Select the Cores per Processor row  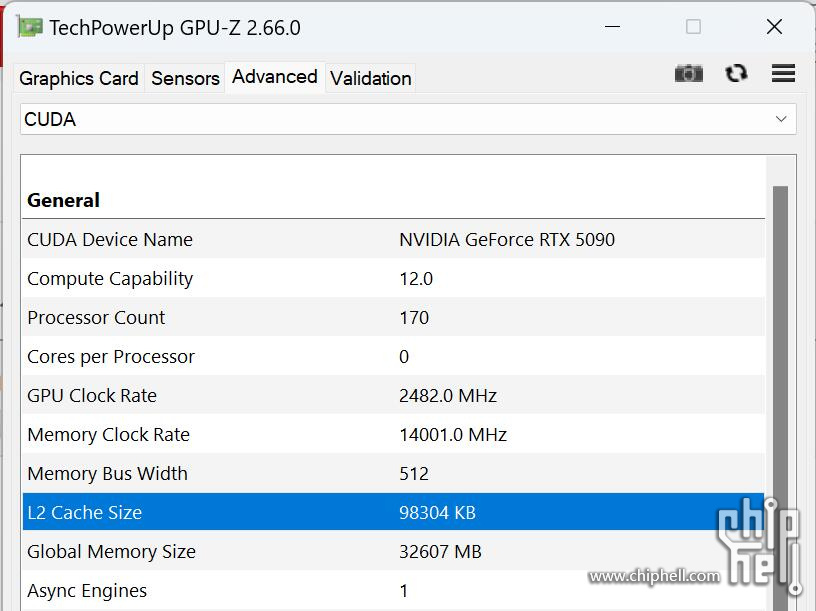pyautogui.click(x=393, y=357)
